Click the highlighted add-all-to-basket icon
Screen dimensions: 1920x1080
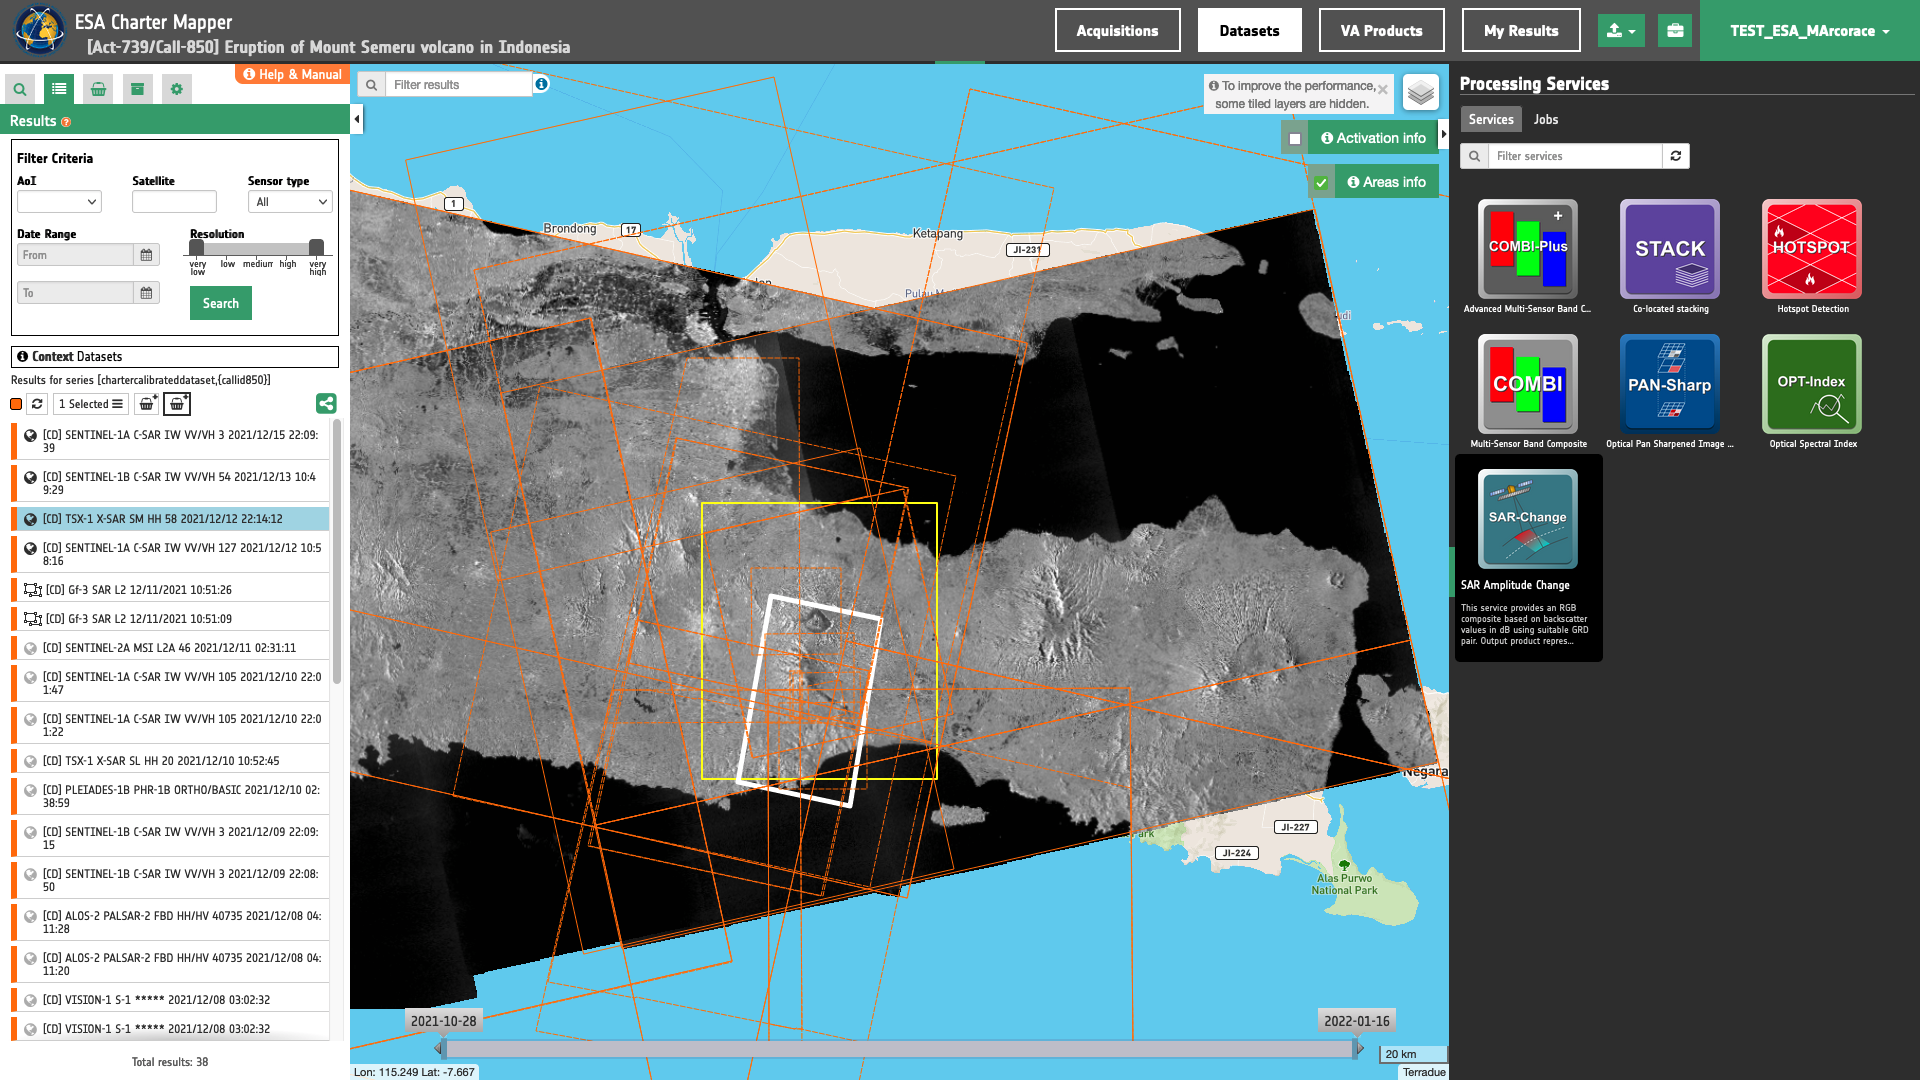(x=177, y=404)
